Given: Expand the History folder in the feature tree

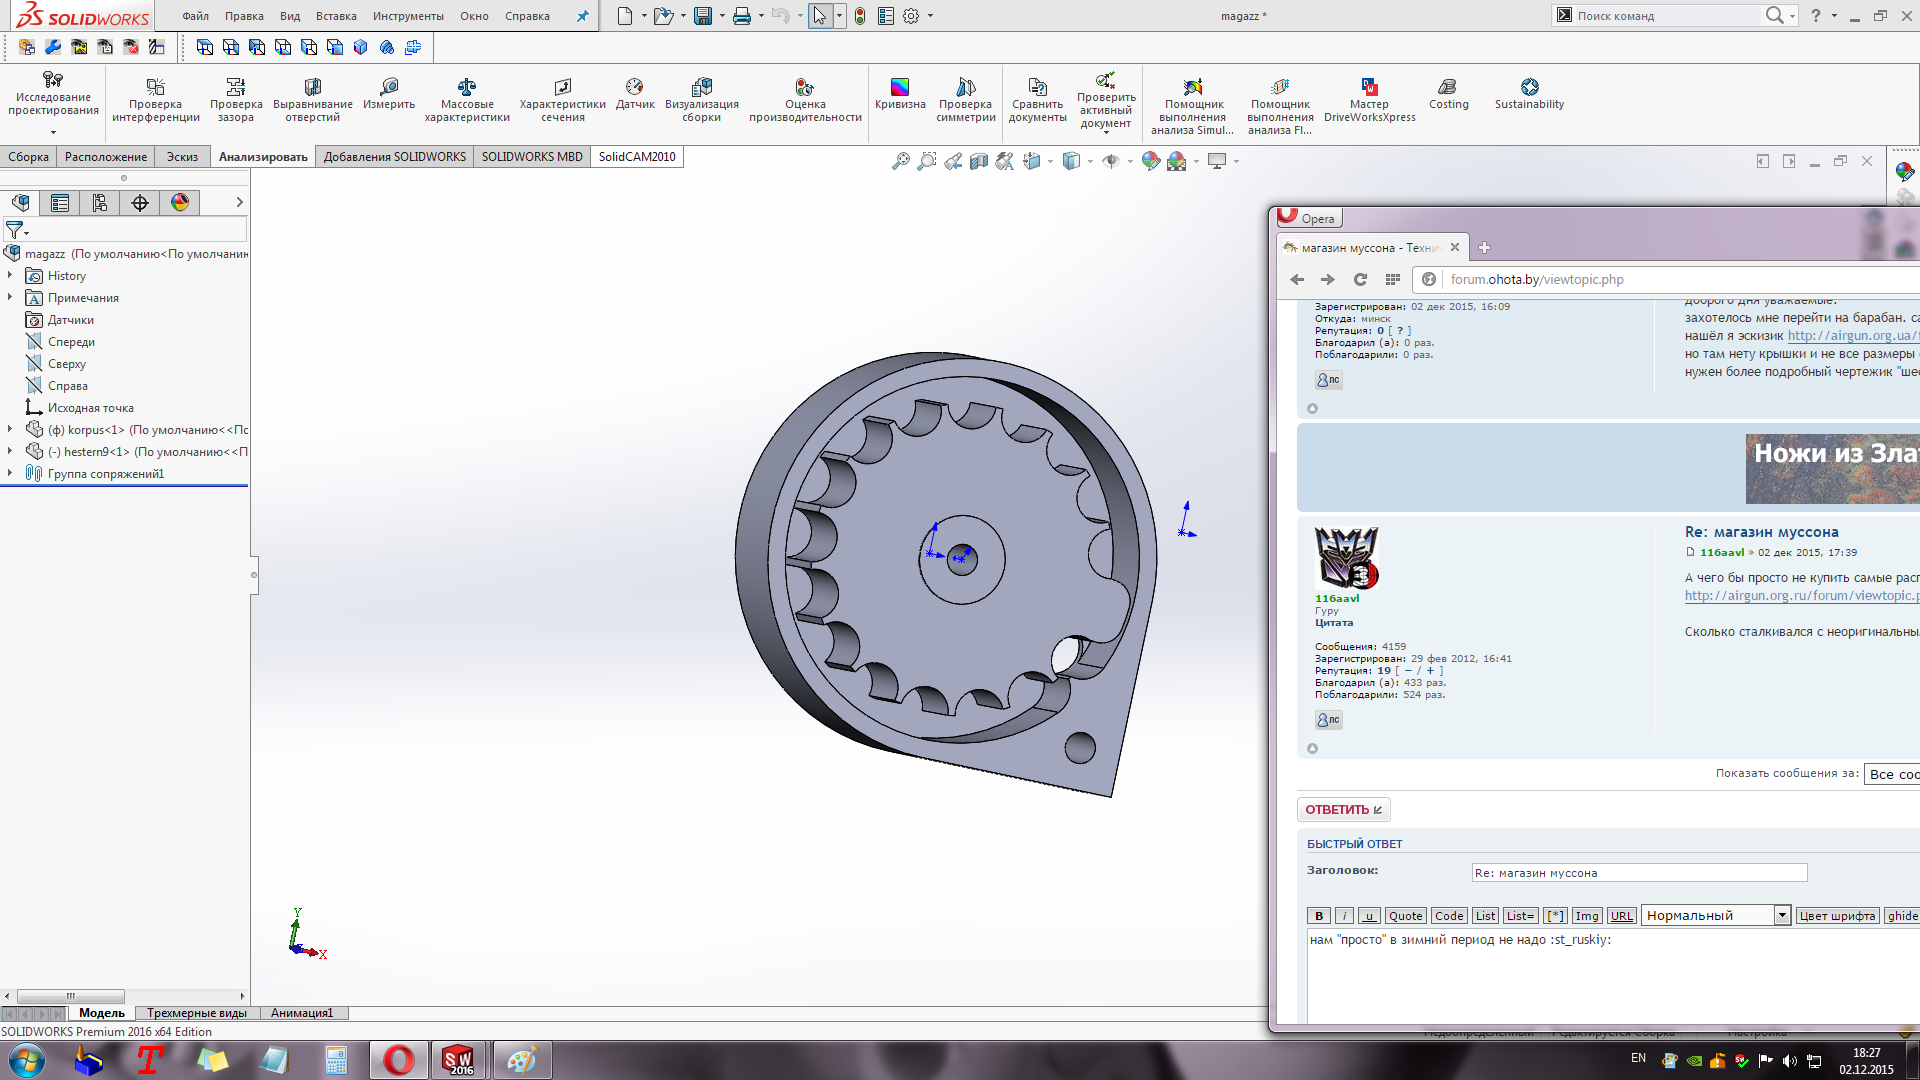Looking at the screenshot, I should tap(10, 275).
